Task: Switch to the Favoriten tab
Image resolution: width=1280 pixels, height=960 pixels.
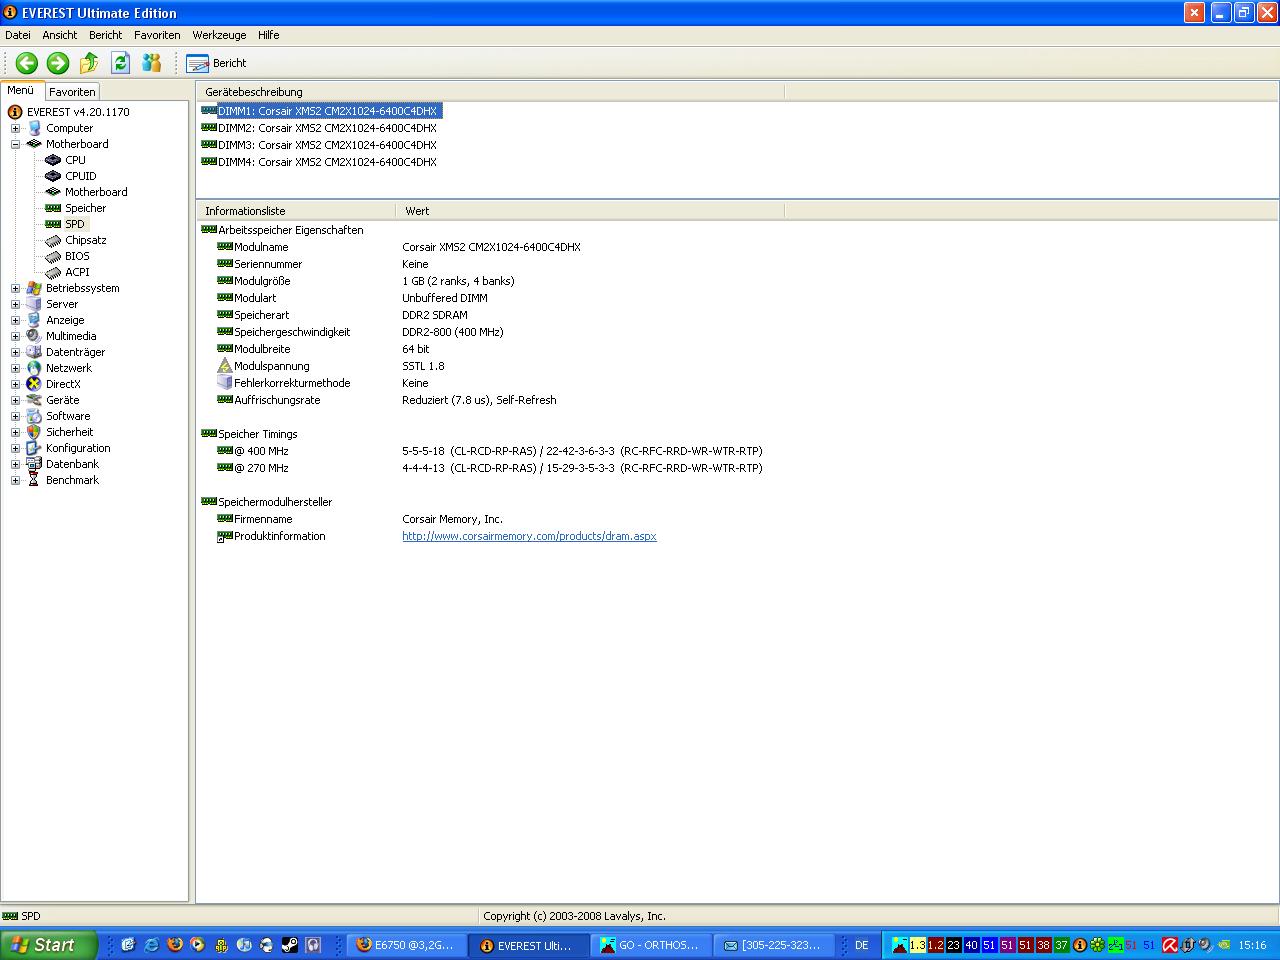Action: pos(72,92)
